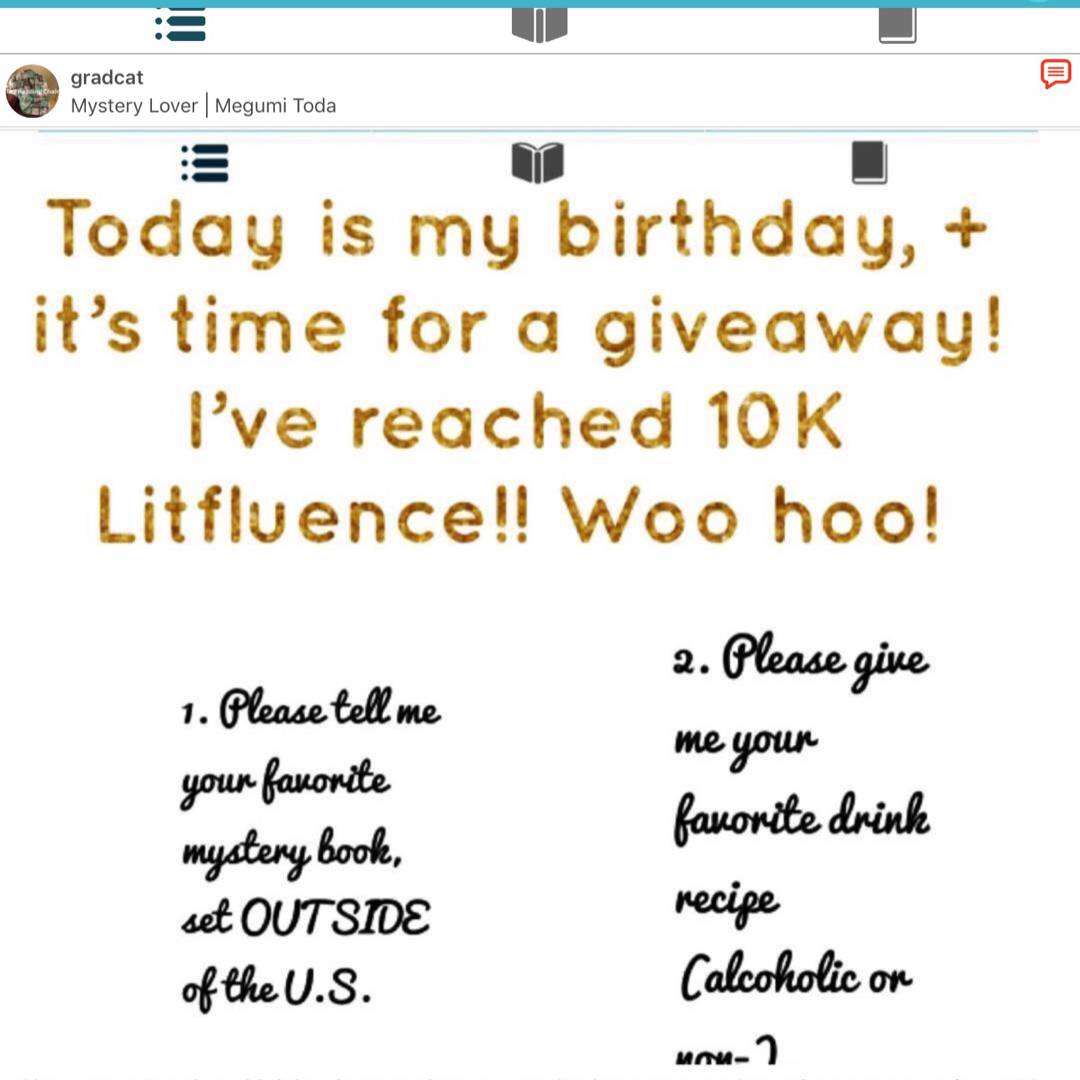This screenshot has width=1080, height=1080.
Task: Click the "it's time for a giveaway!" line
Action: 518,329
